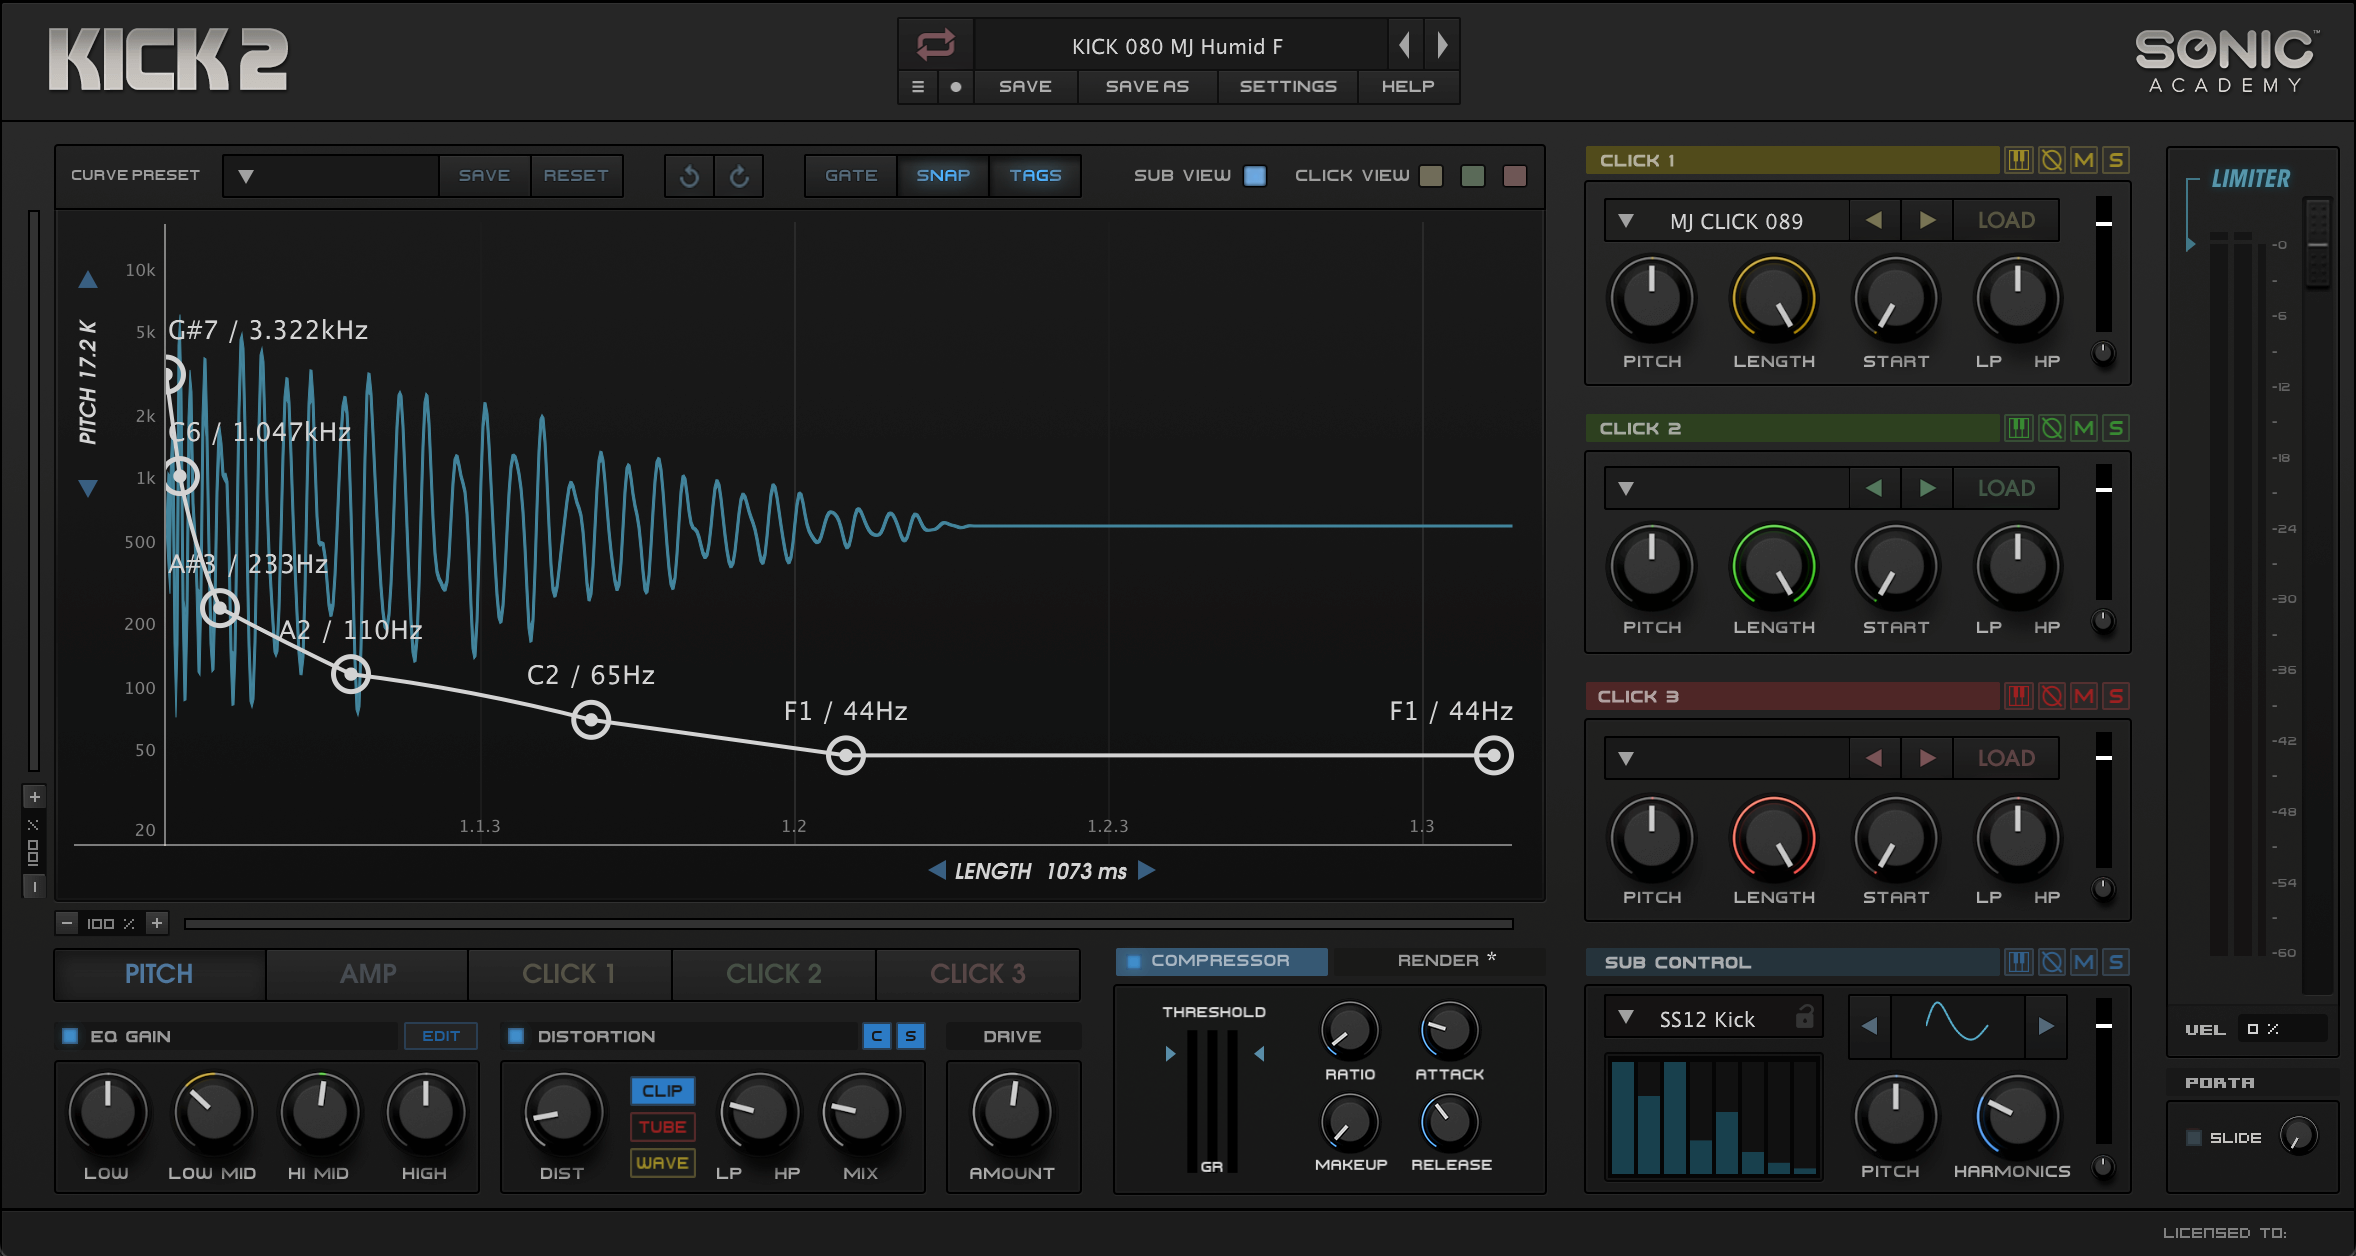2356x1256 pixels.
Task: Click Click 1 keyboard tracking icon
Action: [x=2019, y=160]
